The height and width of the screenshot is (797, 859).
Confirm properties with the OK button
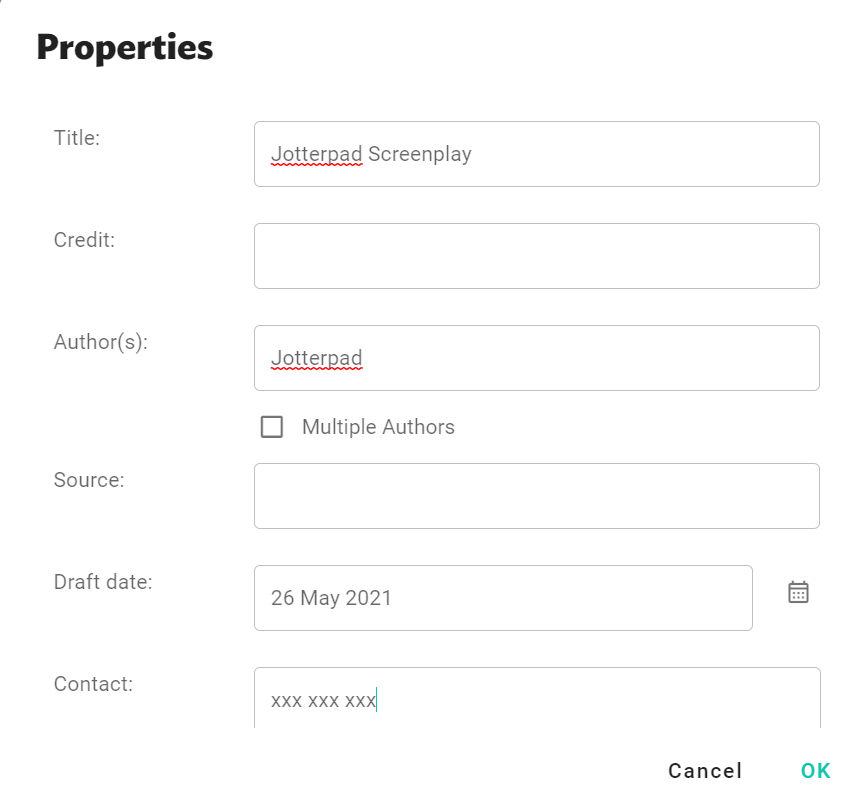[816, 771]
